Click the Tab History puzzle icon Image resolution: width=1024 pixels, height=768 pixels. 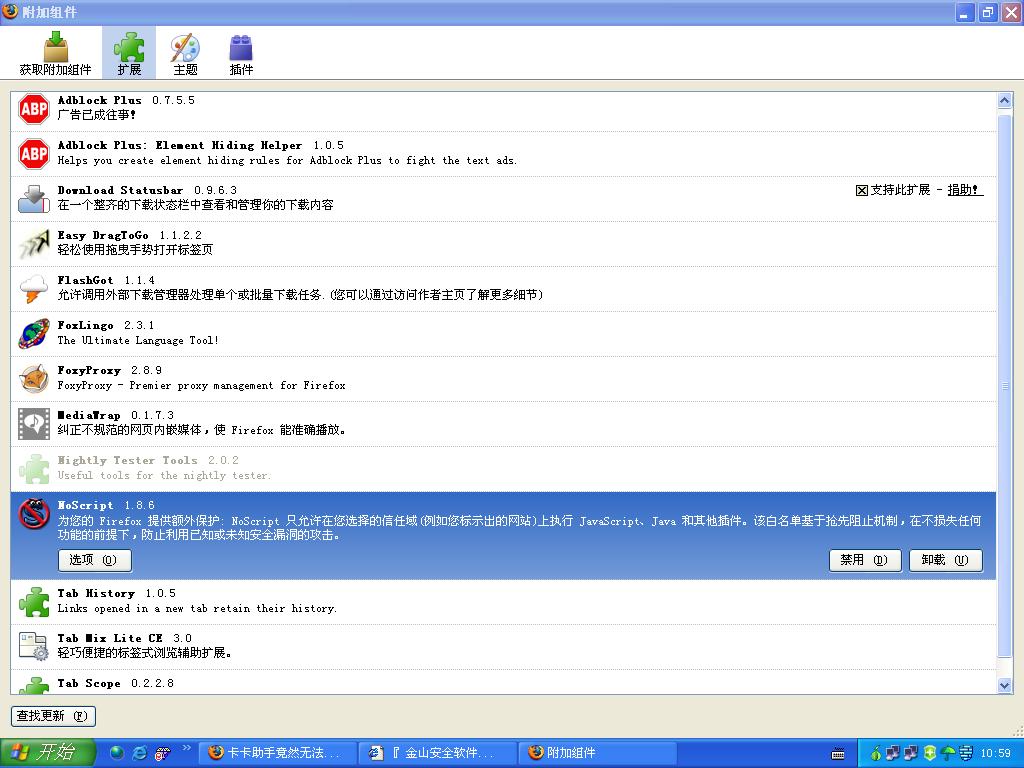coord(33,602)
